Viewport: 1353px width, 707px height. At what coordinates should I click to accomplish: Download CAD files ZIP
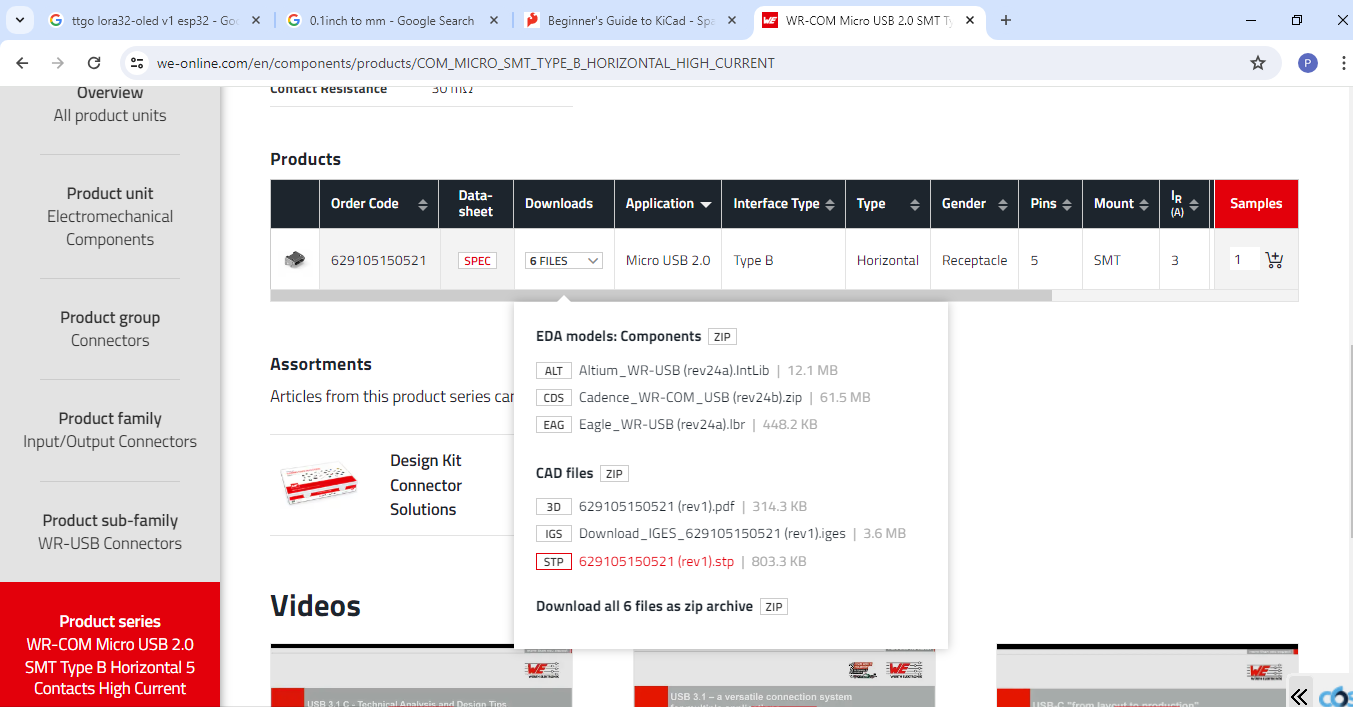pyautogui.click(x=614, y=474)
